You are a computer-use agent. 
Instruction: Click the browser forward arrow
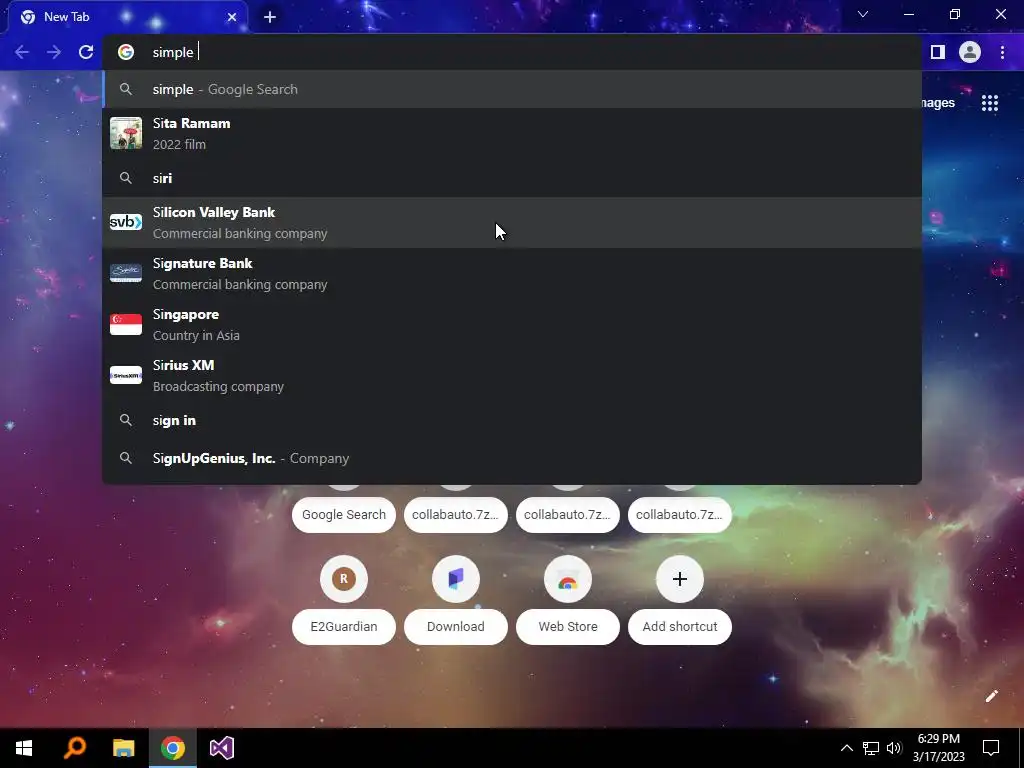click(x=54, y=52)
